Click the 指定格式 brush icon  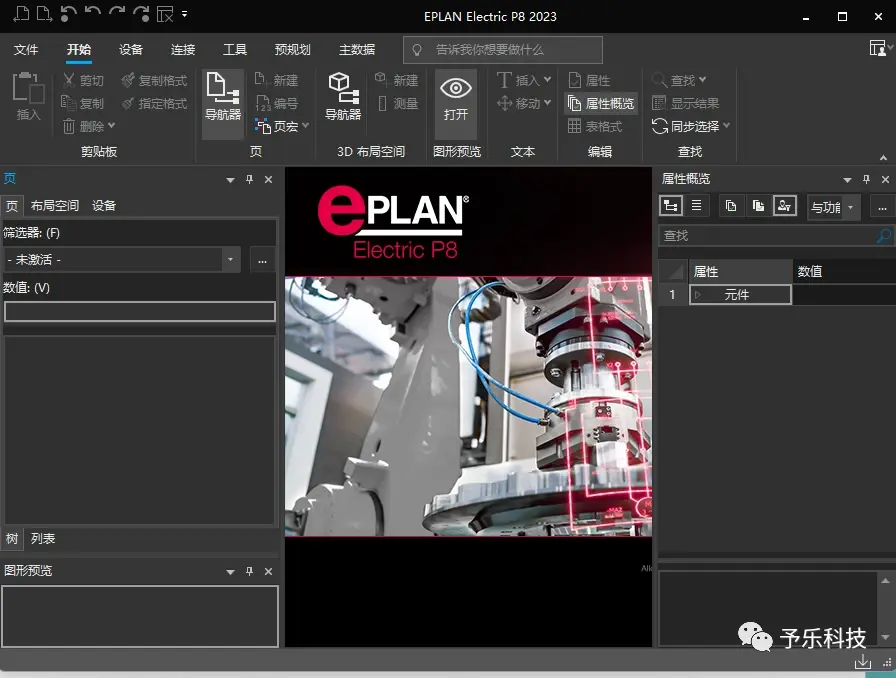coord(128,103)
